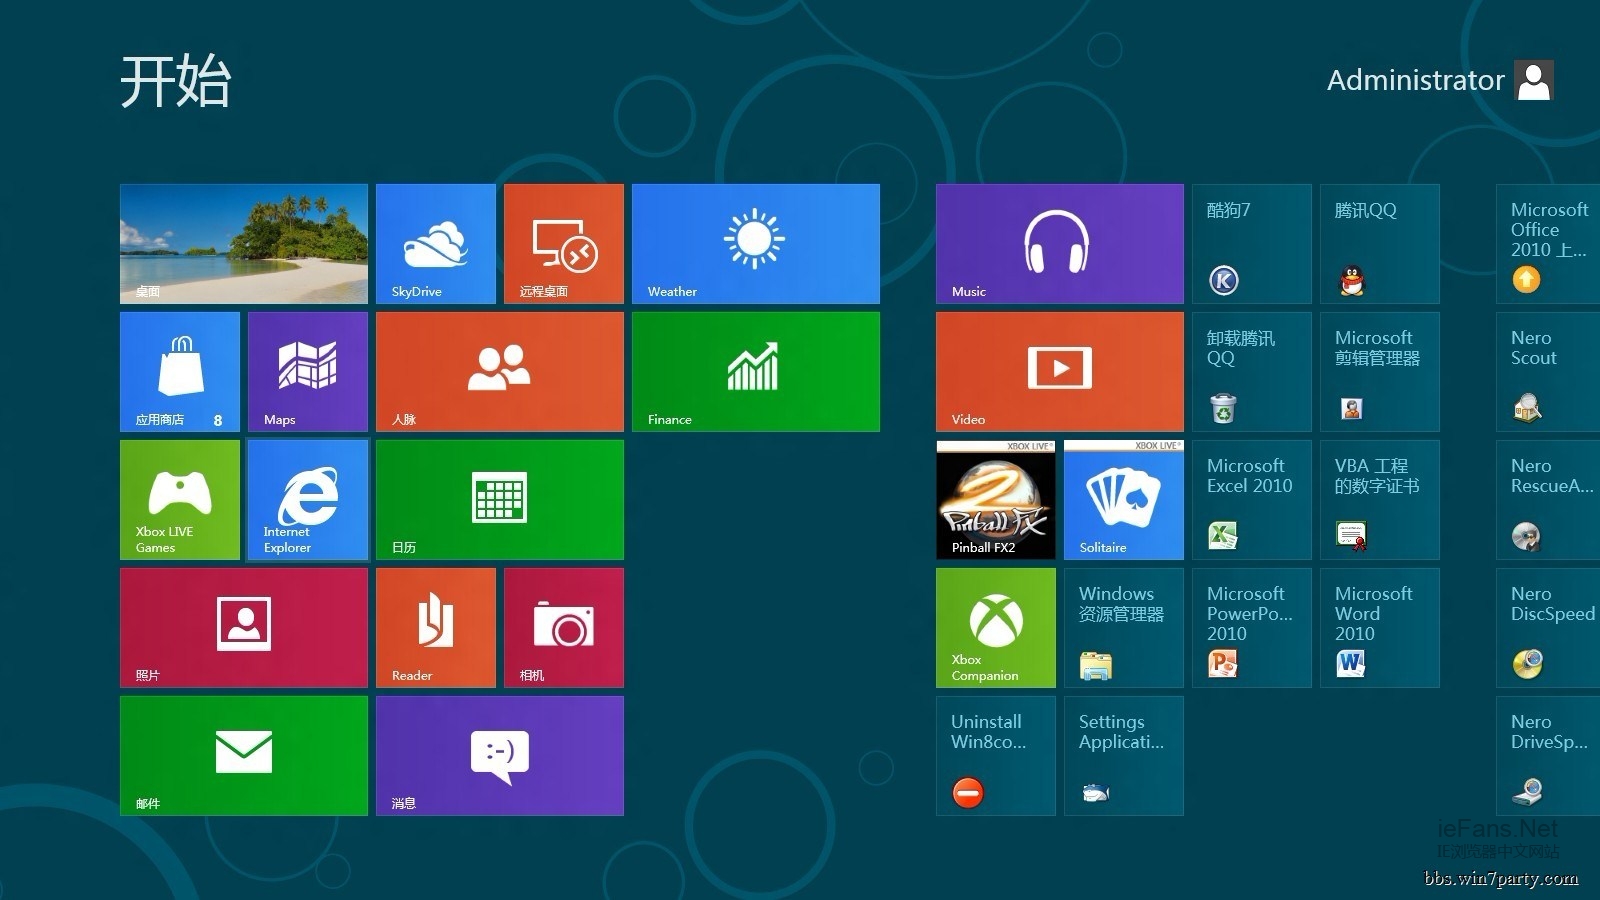Viewport: 1600px width, 900px height.
Task: Launch the Weather app tile
Action: (755, 244)
